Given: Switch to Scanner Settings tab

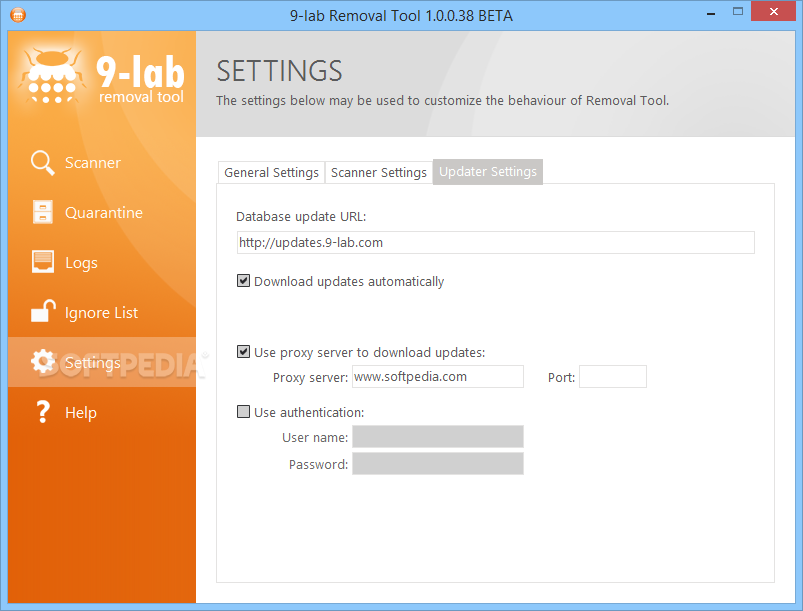Looking at the screenshot, I should click(x=378, y=173).
